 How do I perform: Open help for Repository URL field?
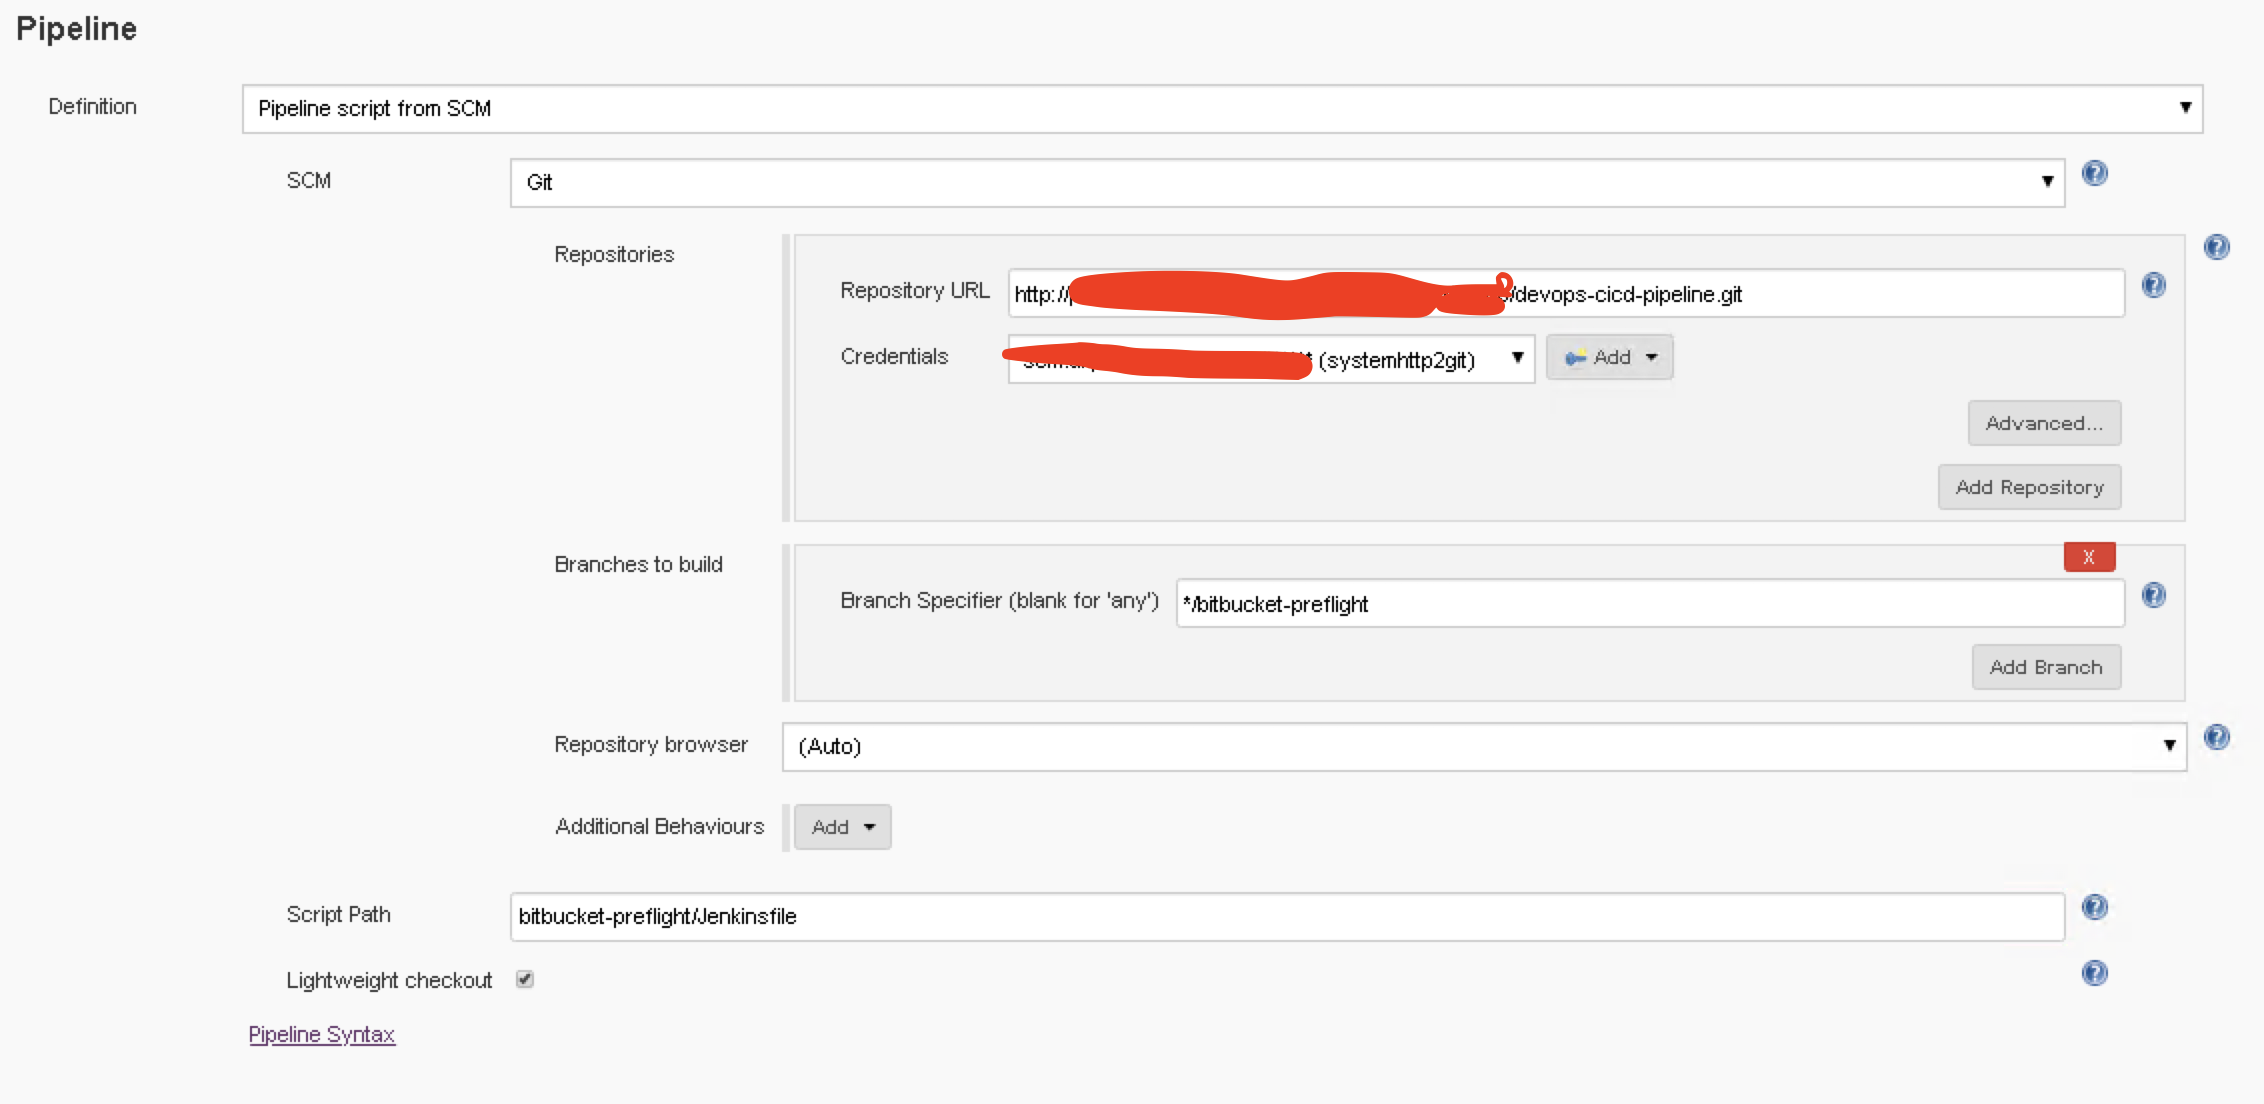pos(2153,286)
